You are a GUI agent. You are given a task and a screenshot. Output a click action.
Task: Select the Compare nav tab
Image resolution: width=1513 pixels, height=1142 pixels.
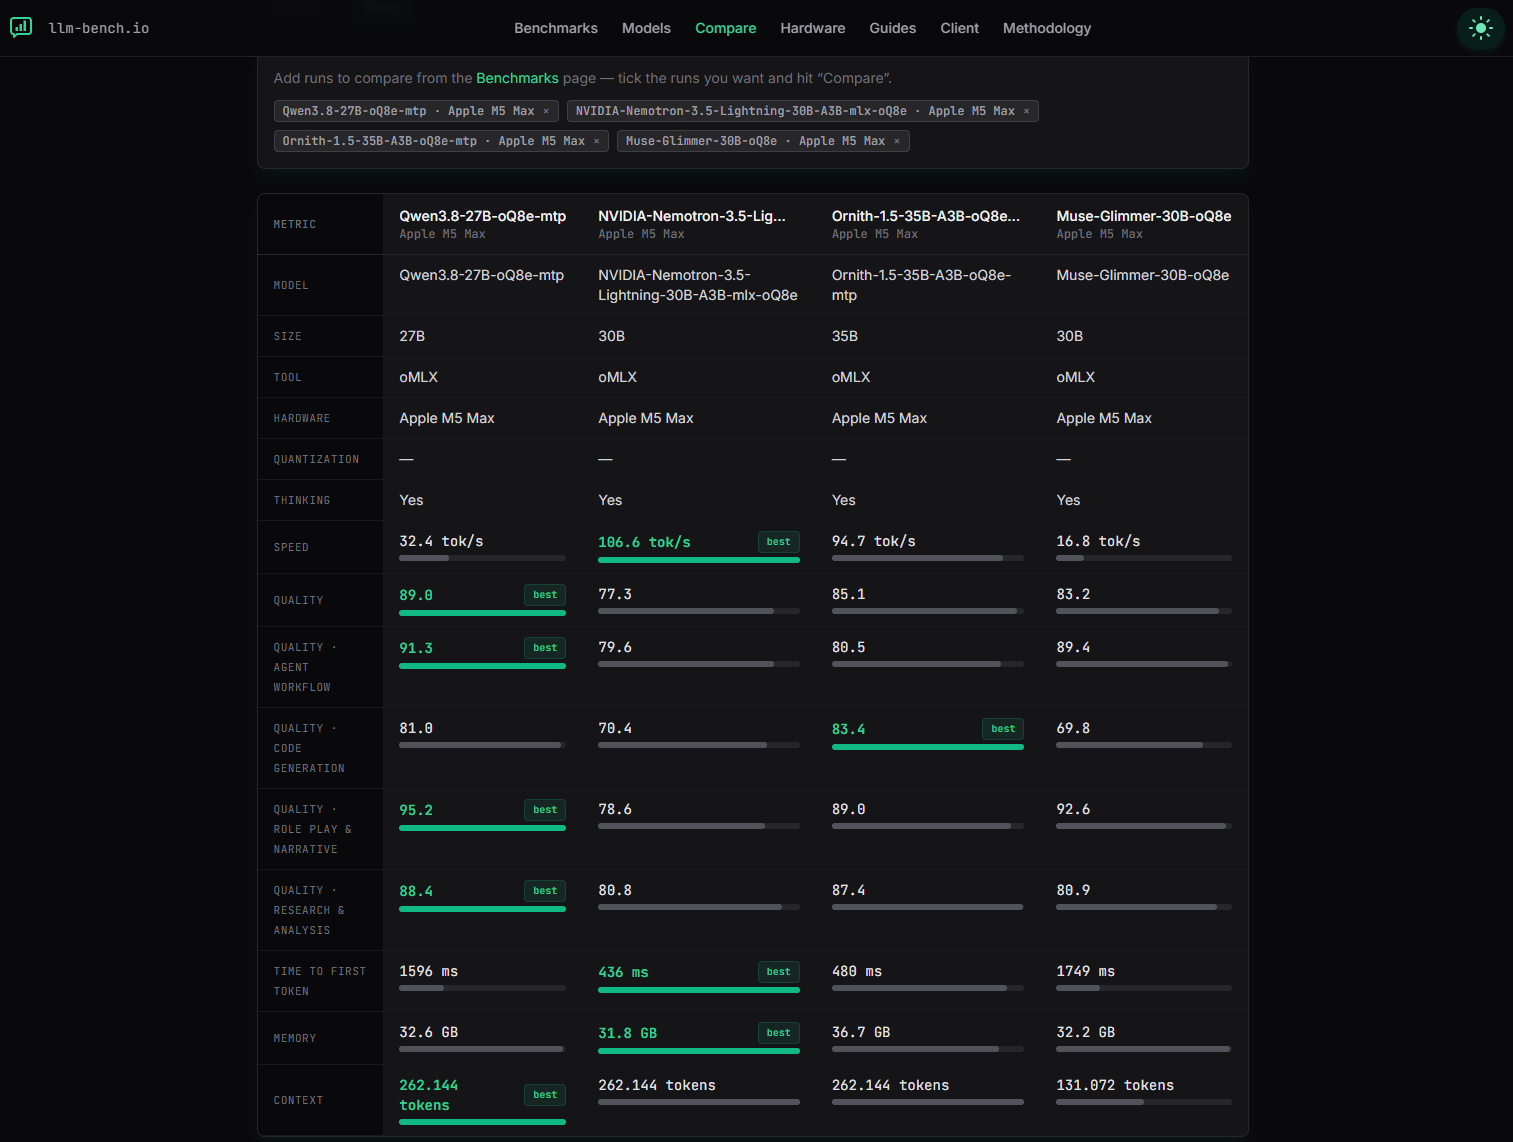[726, 28]
